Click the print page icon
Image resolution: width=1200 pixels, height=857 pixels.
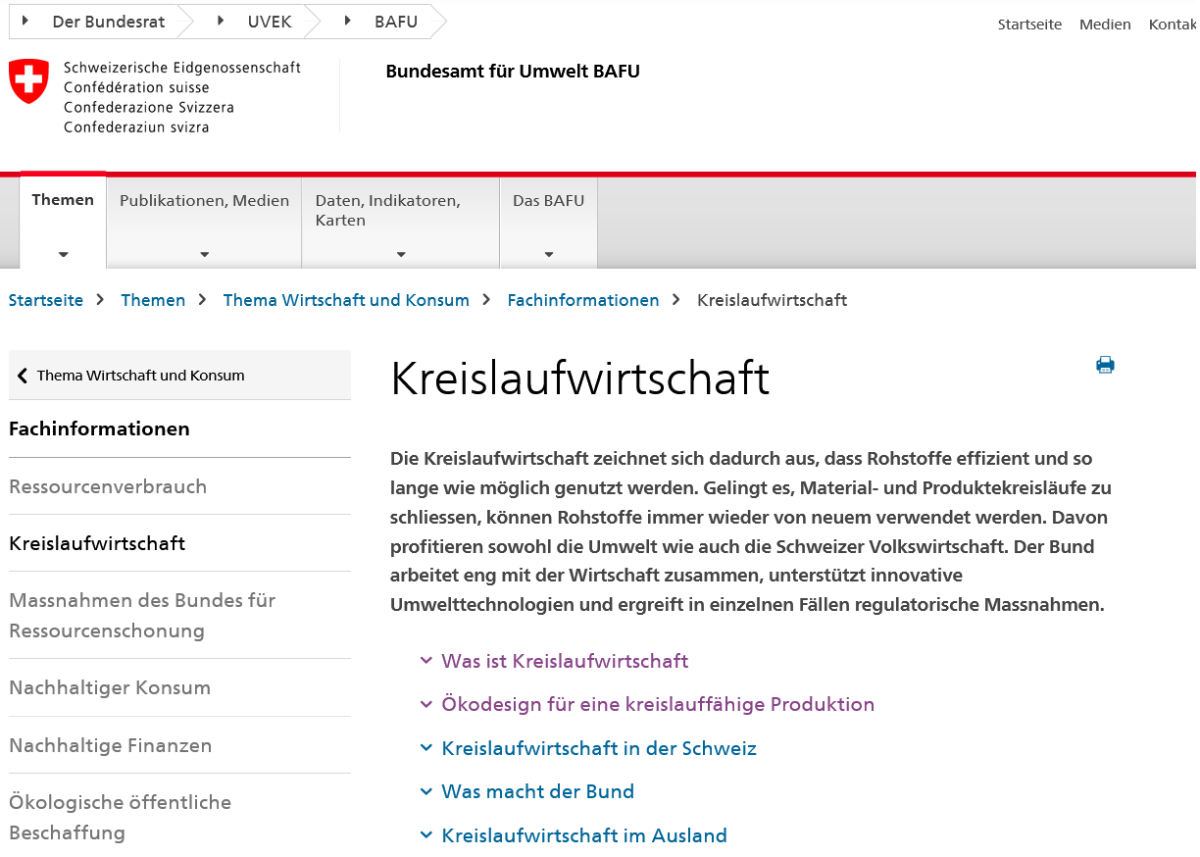(x=1105, y=365)
